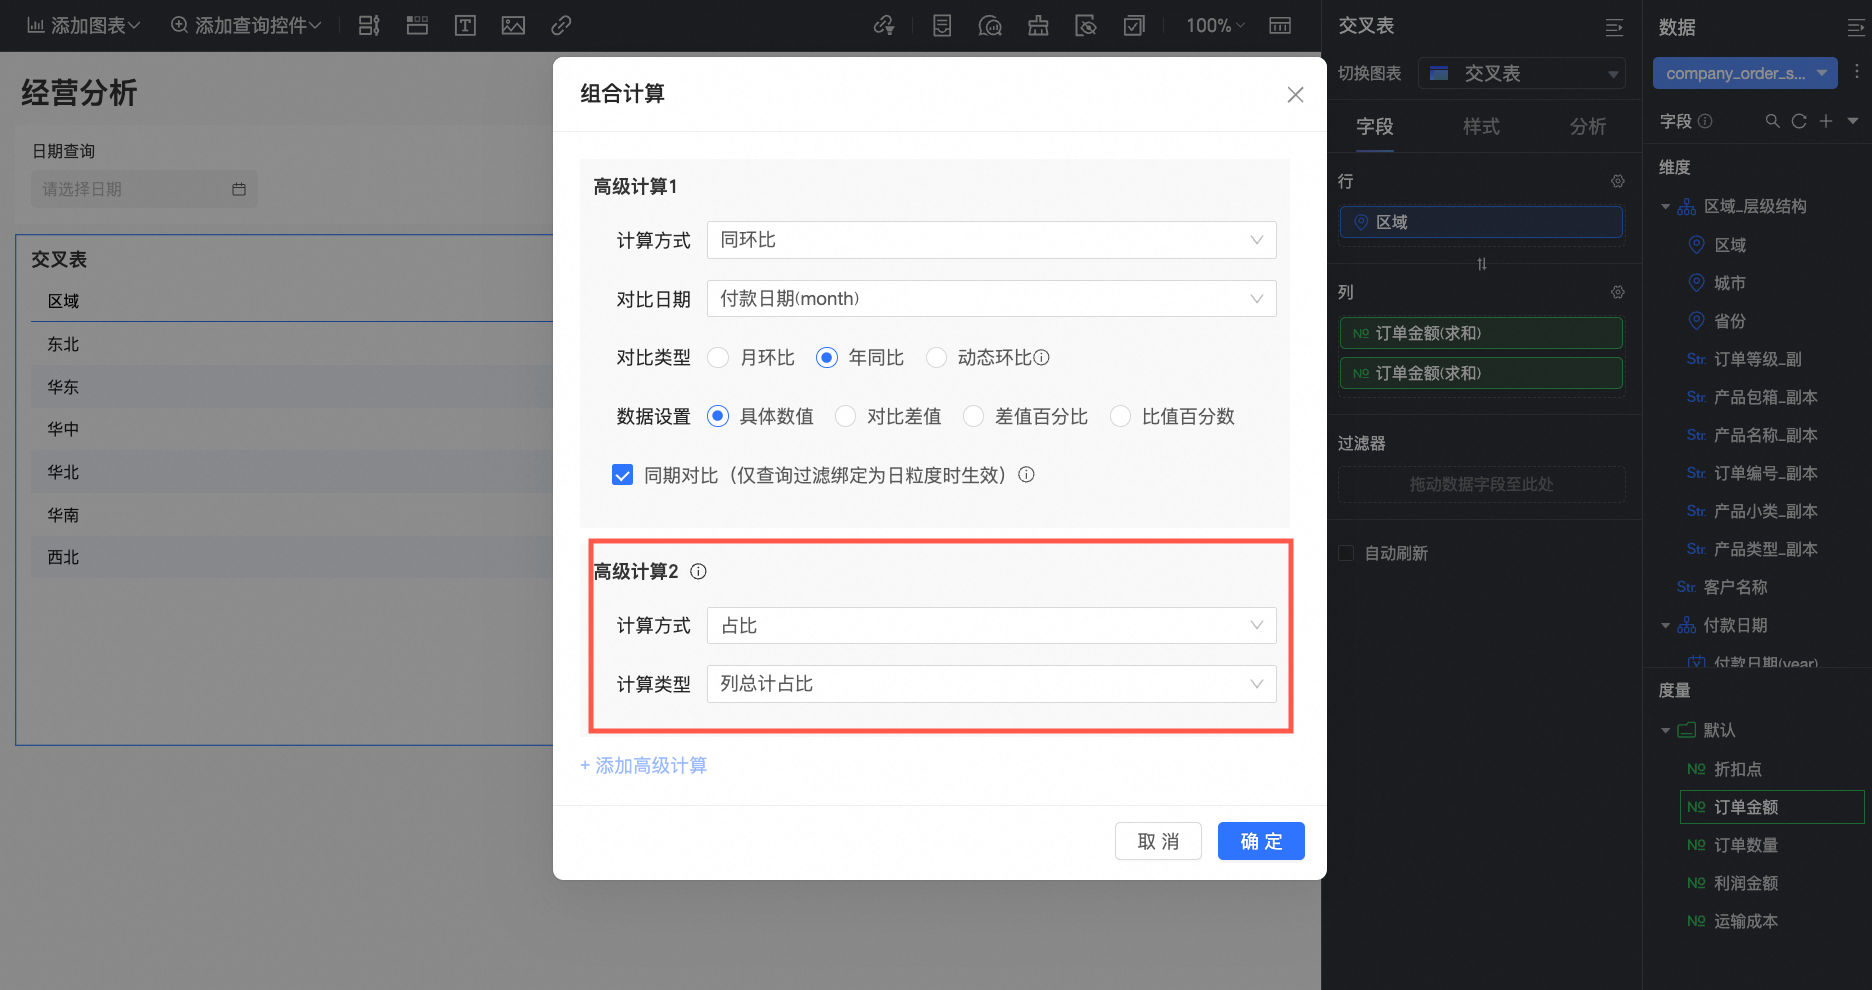1872x990 pixels.
Task: Open the 计算方式 同环比 dropdown
Action: coord(991,240)
